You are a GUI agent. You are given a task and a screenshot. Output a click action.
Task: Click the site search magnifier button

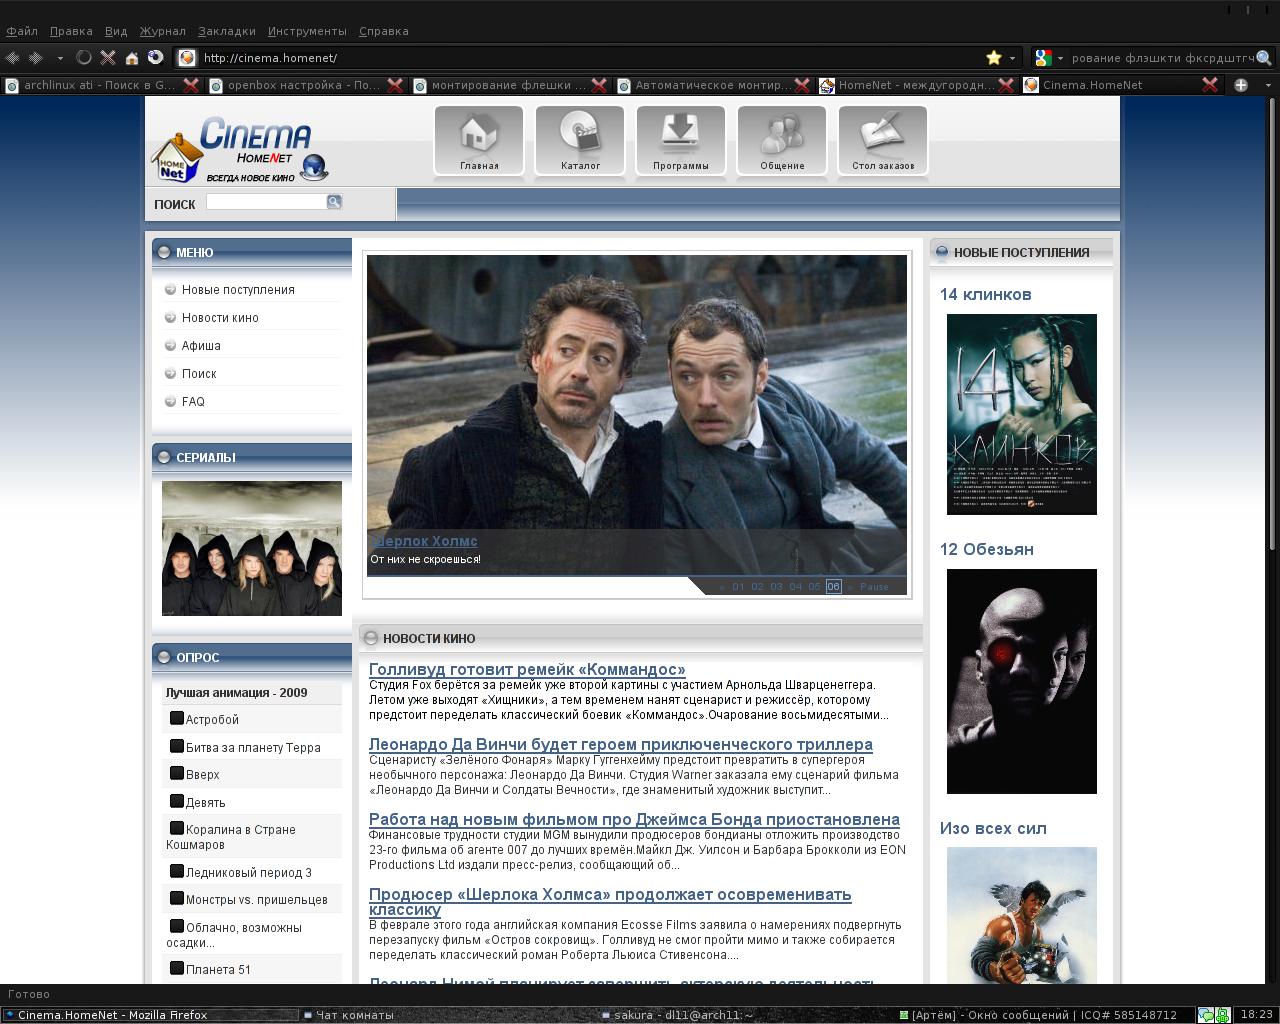[x=334, y=202]
